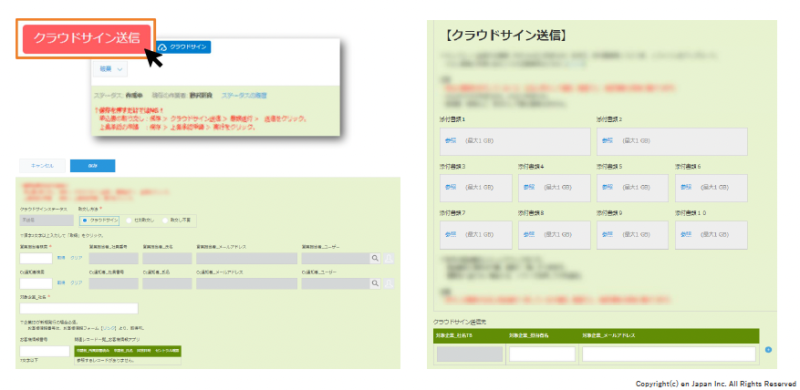Click 取得 link in 営業担当者 row
Screen dimensions: 800x390
[61, 258]
